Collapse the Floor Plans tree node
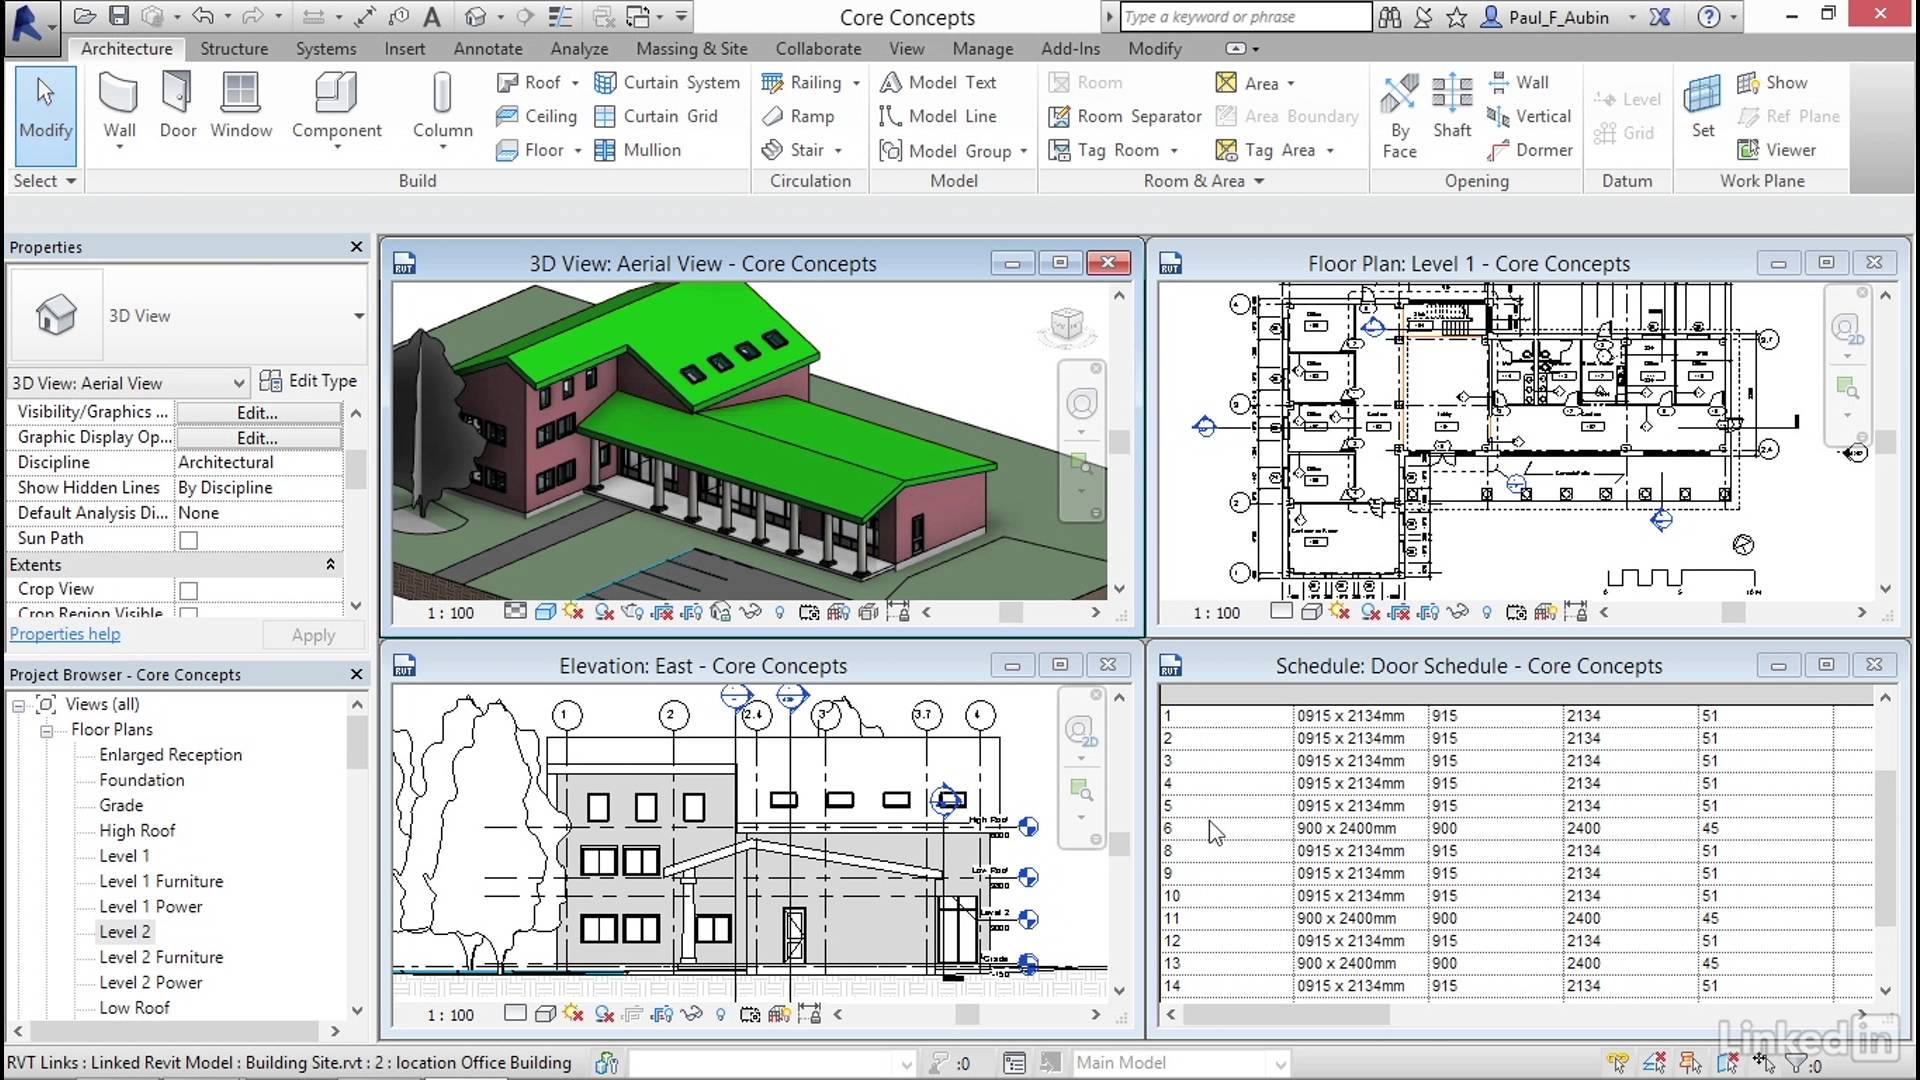The width and height of the screenshot is (1920, 1080). pos(46,731)
